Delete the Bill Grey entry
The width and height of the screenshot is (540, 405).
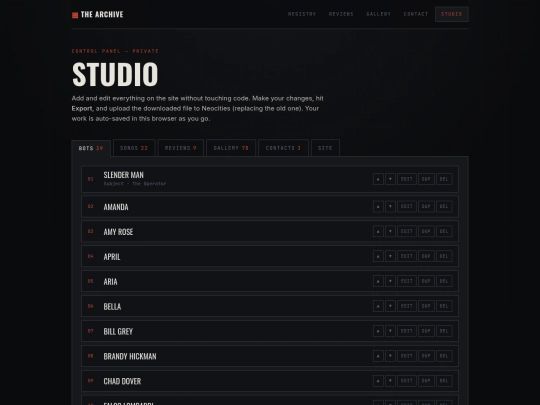(444, 331)
